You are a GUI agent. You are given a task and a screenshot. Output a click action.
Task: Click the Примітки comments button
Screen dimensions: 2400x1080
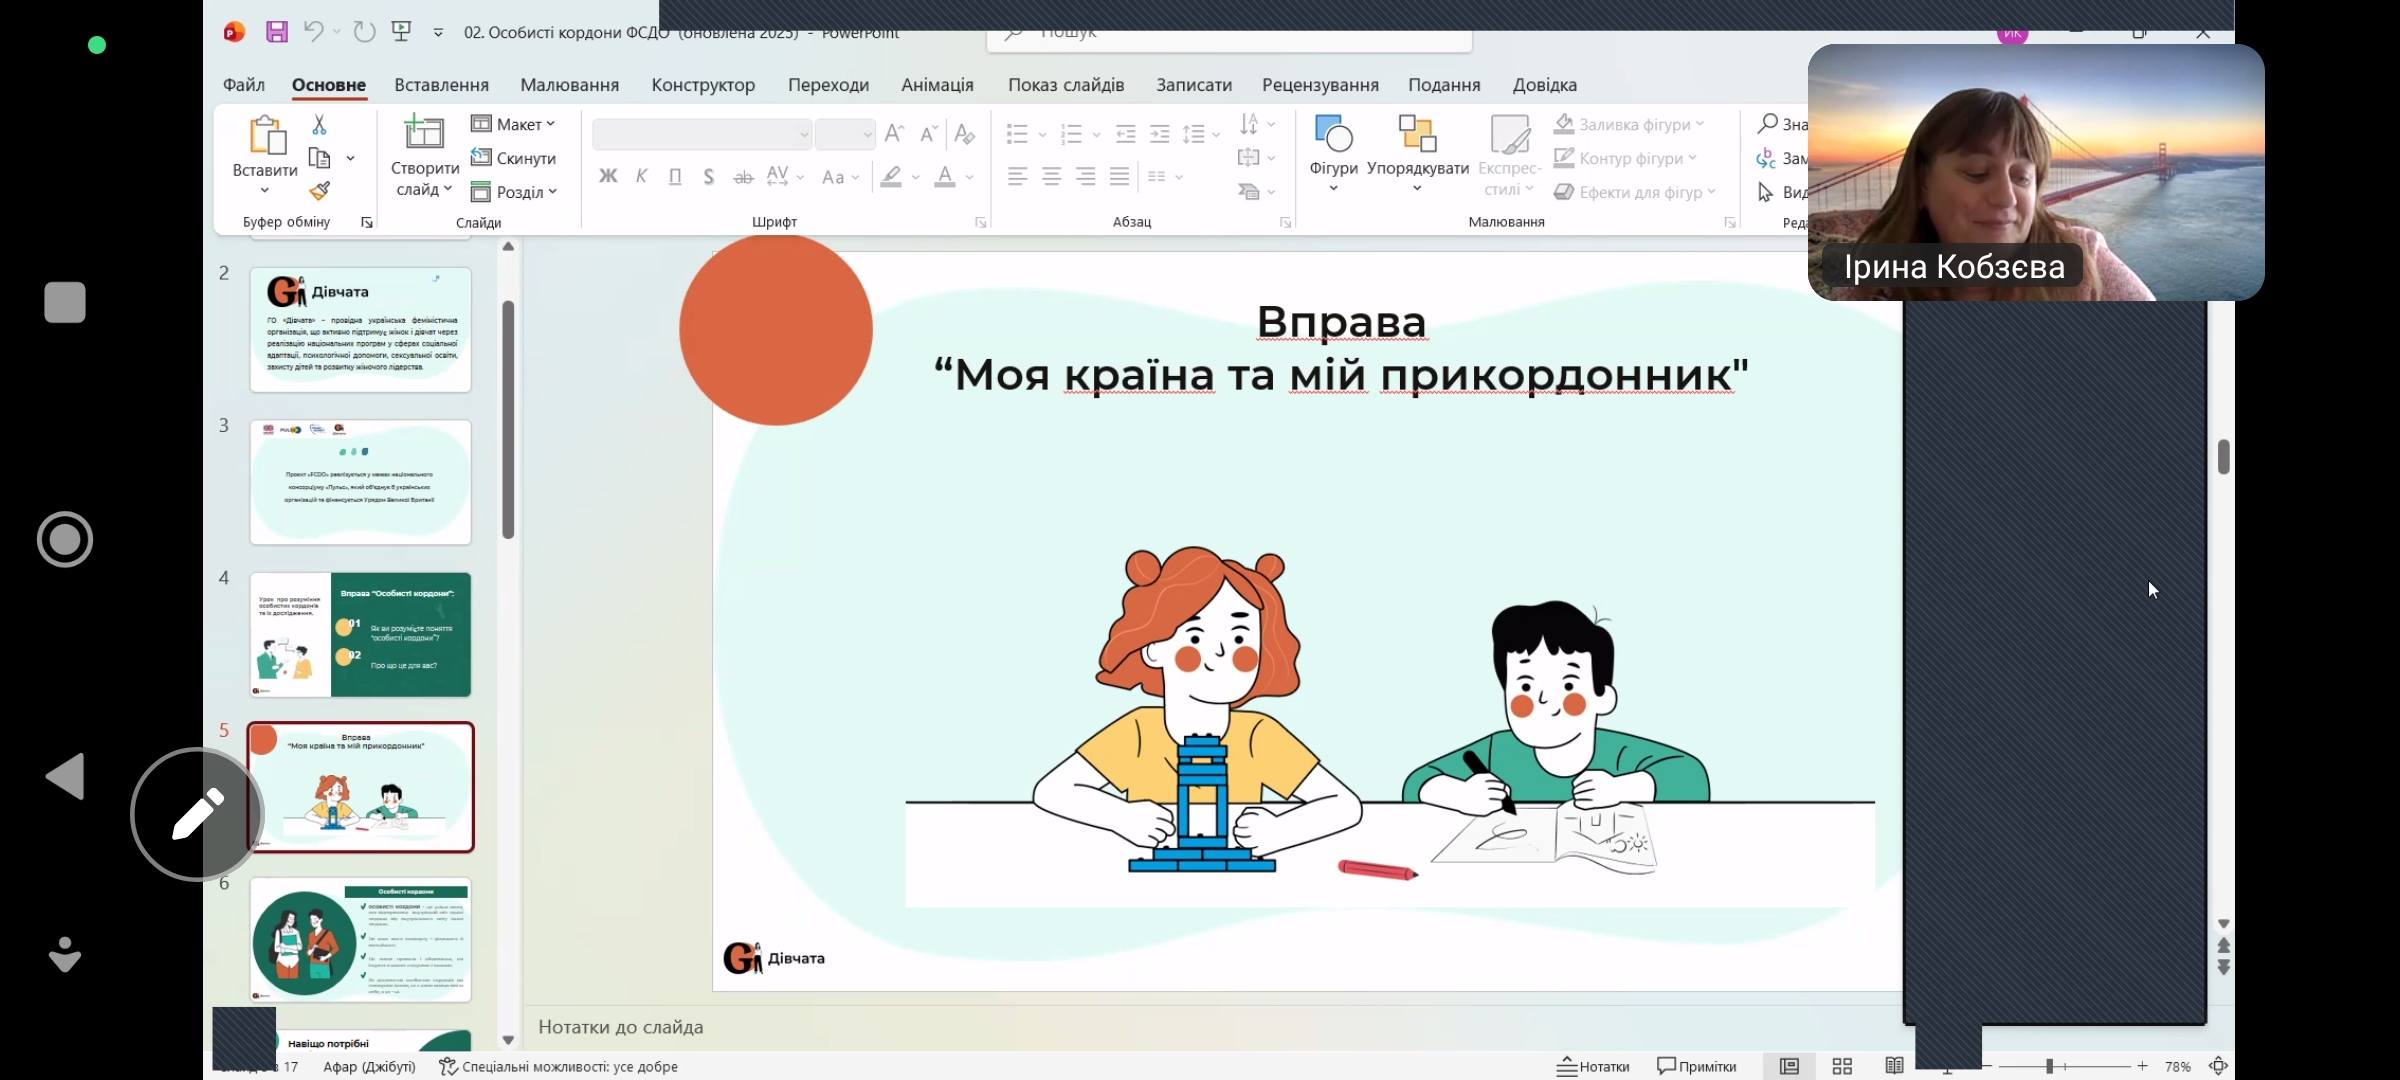pyautogui.click(x=1697, y=1066)
